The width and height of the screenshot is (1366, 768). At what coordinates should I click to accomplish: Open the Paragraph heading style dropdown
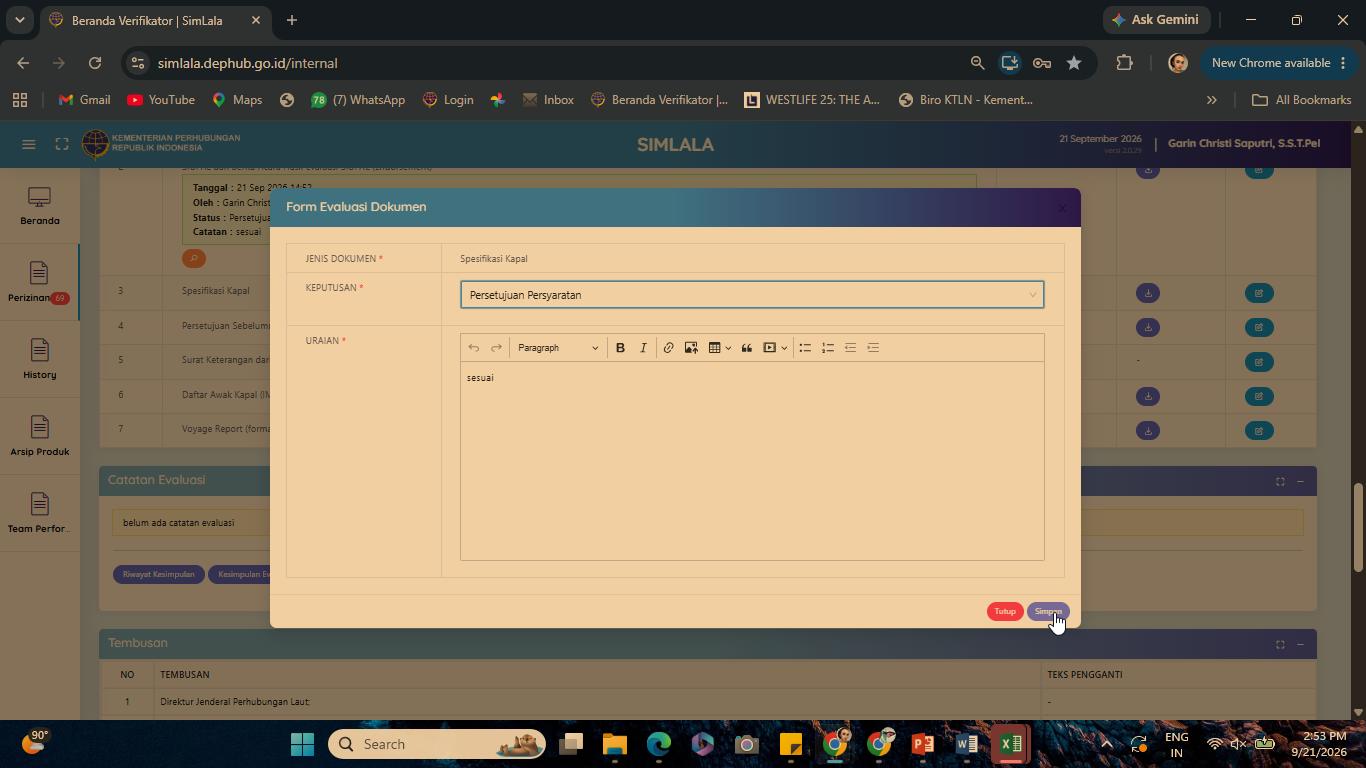point(558,348)
